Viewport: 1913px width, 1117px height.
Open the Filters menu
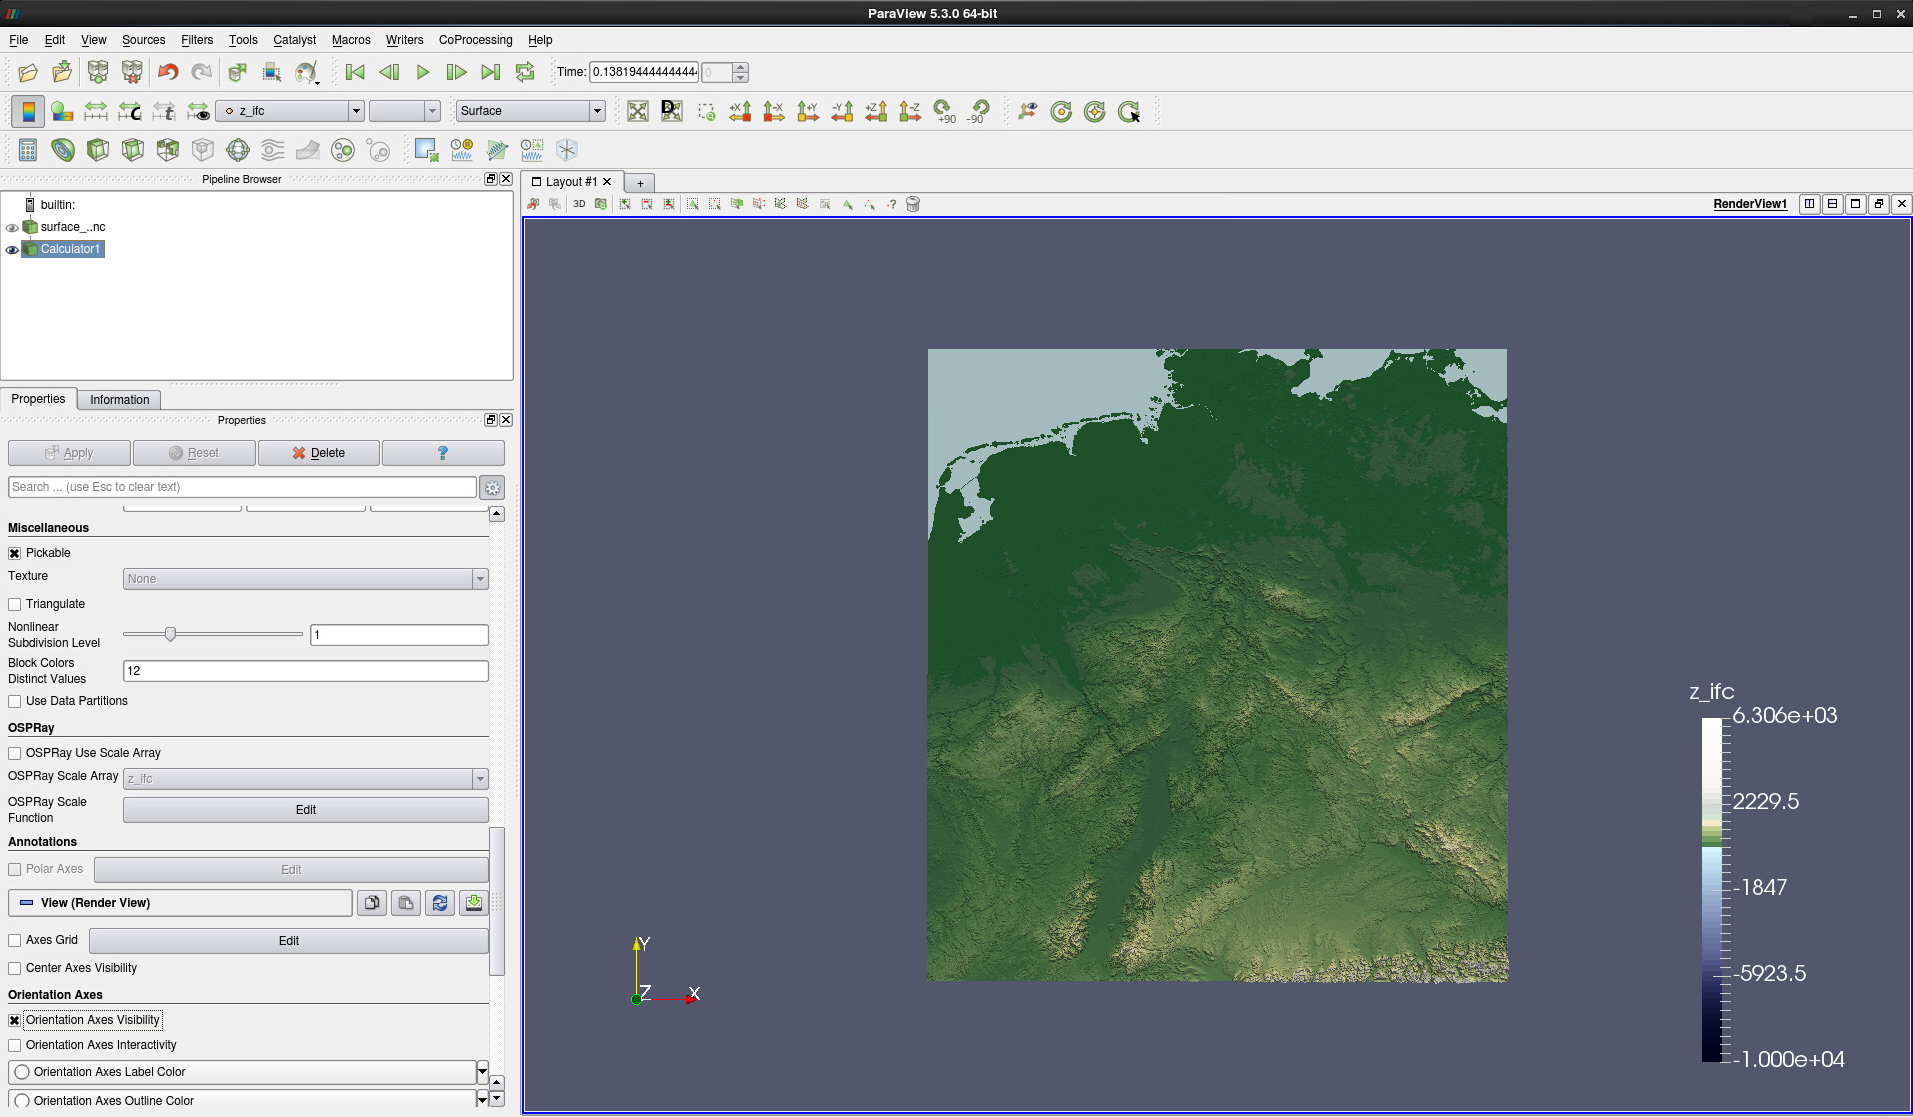pyautogui.click(x=196, y=40)
